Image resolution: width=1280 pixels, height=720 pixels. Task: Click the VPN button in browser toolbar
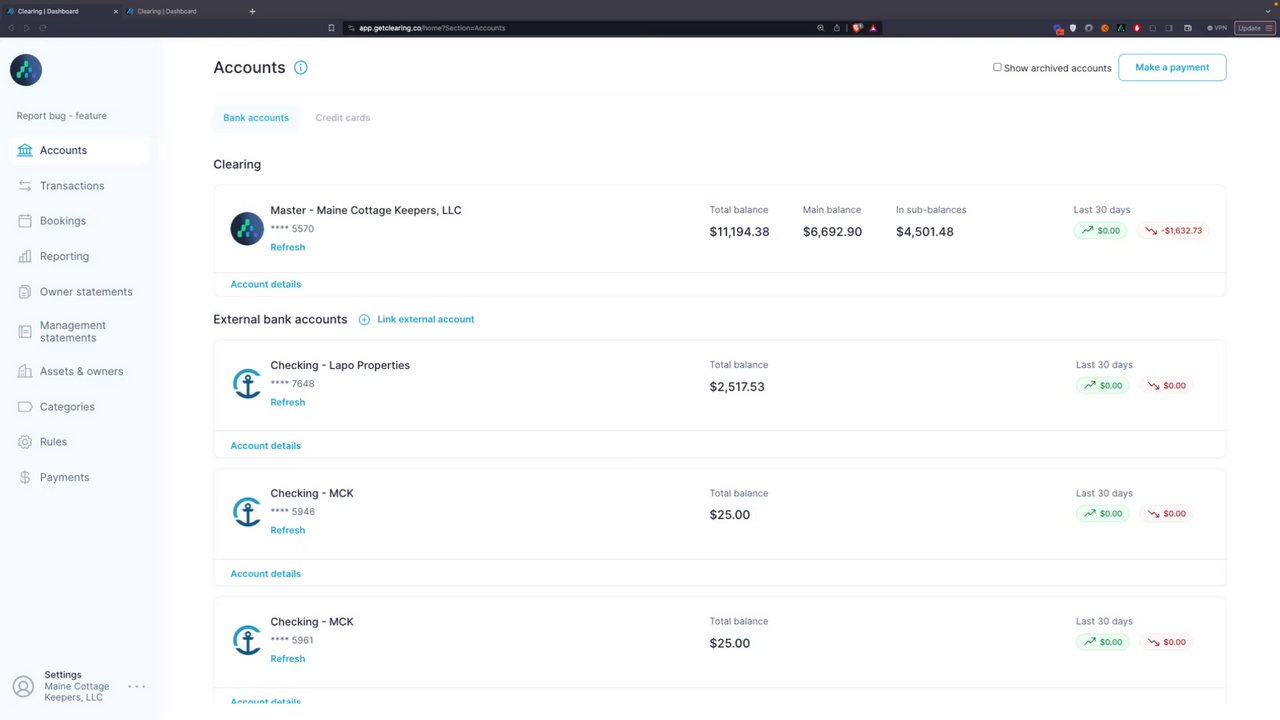click(x=1216, y=28)
